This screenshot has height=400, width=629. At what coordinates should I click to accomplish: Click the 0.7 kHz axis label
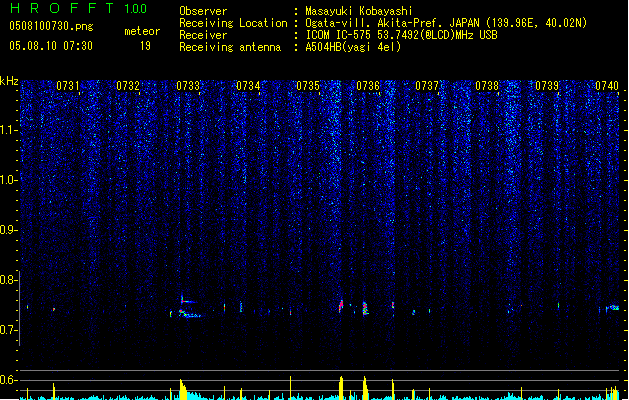(x=8, y=330)
